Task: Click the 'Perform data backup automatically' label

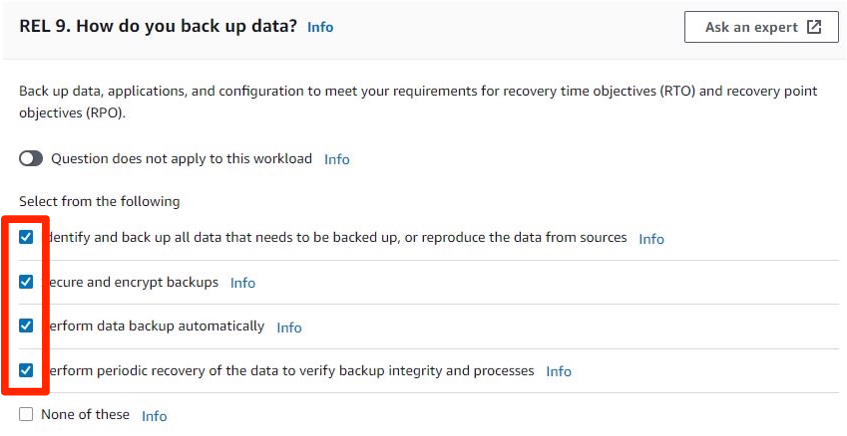Action: point(157,326)
